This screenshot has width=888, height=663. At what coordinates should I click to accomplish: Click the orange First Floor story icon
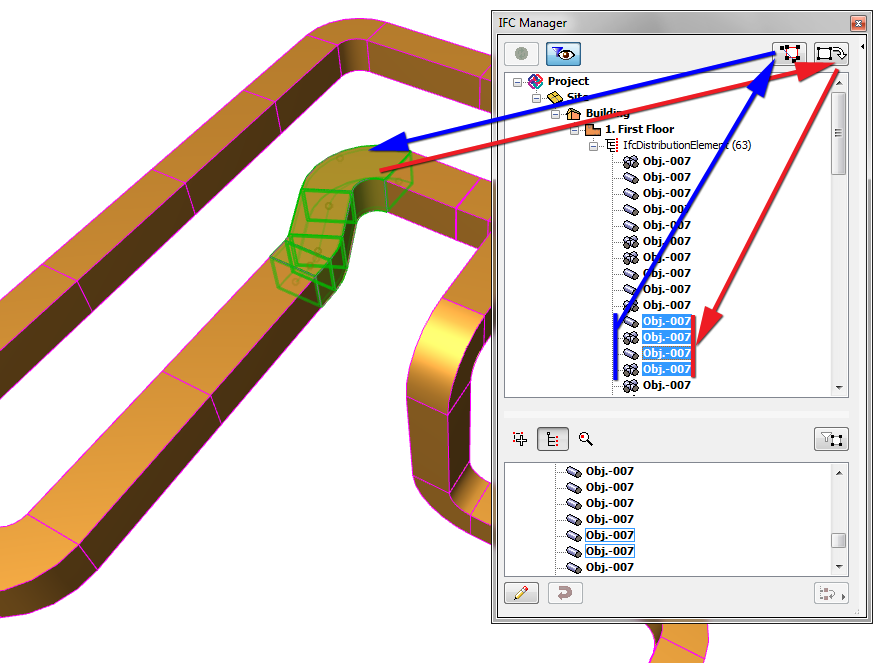click(592, 130)
